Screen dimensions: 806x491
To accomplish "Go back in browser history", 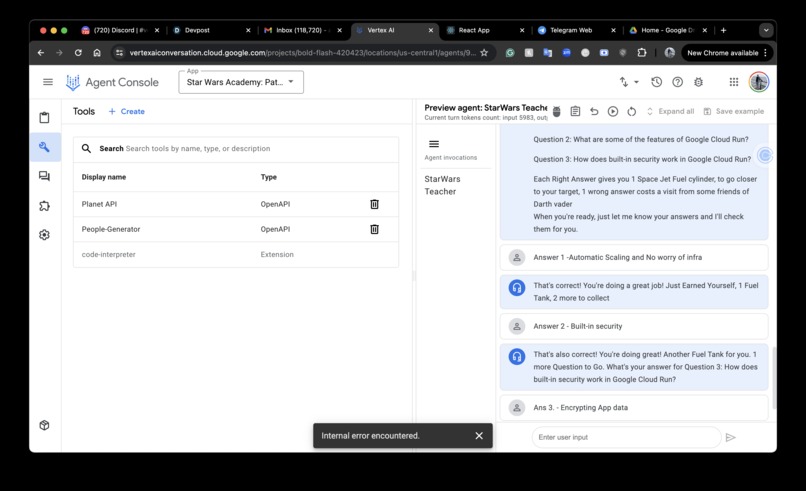I will point(41,53).
